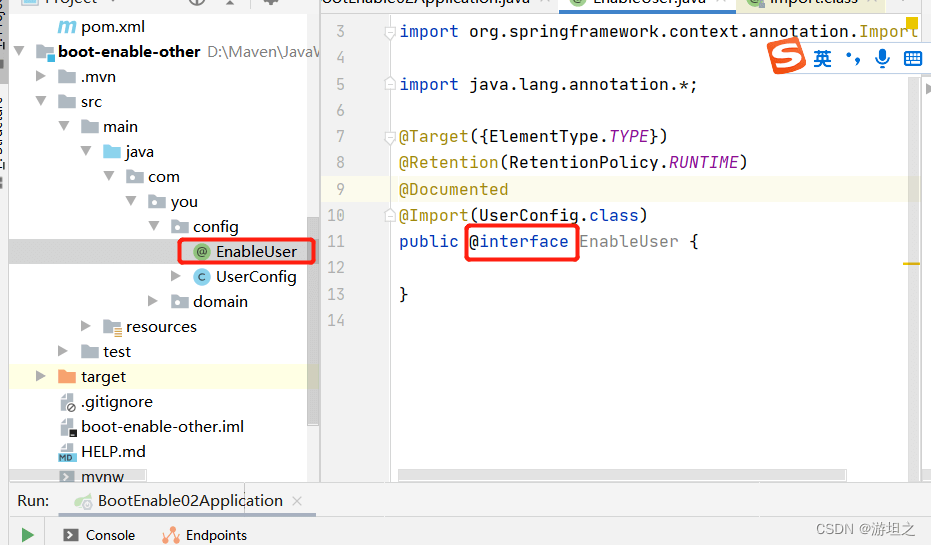Select the domain package folder icon

coord(179,302)
